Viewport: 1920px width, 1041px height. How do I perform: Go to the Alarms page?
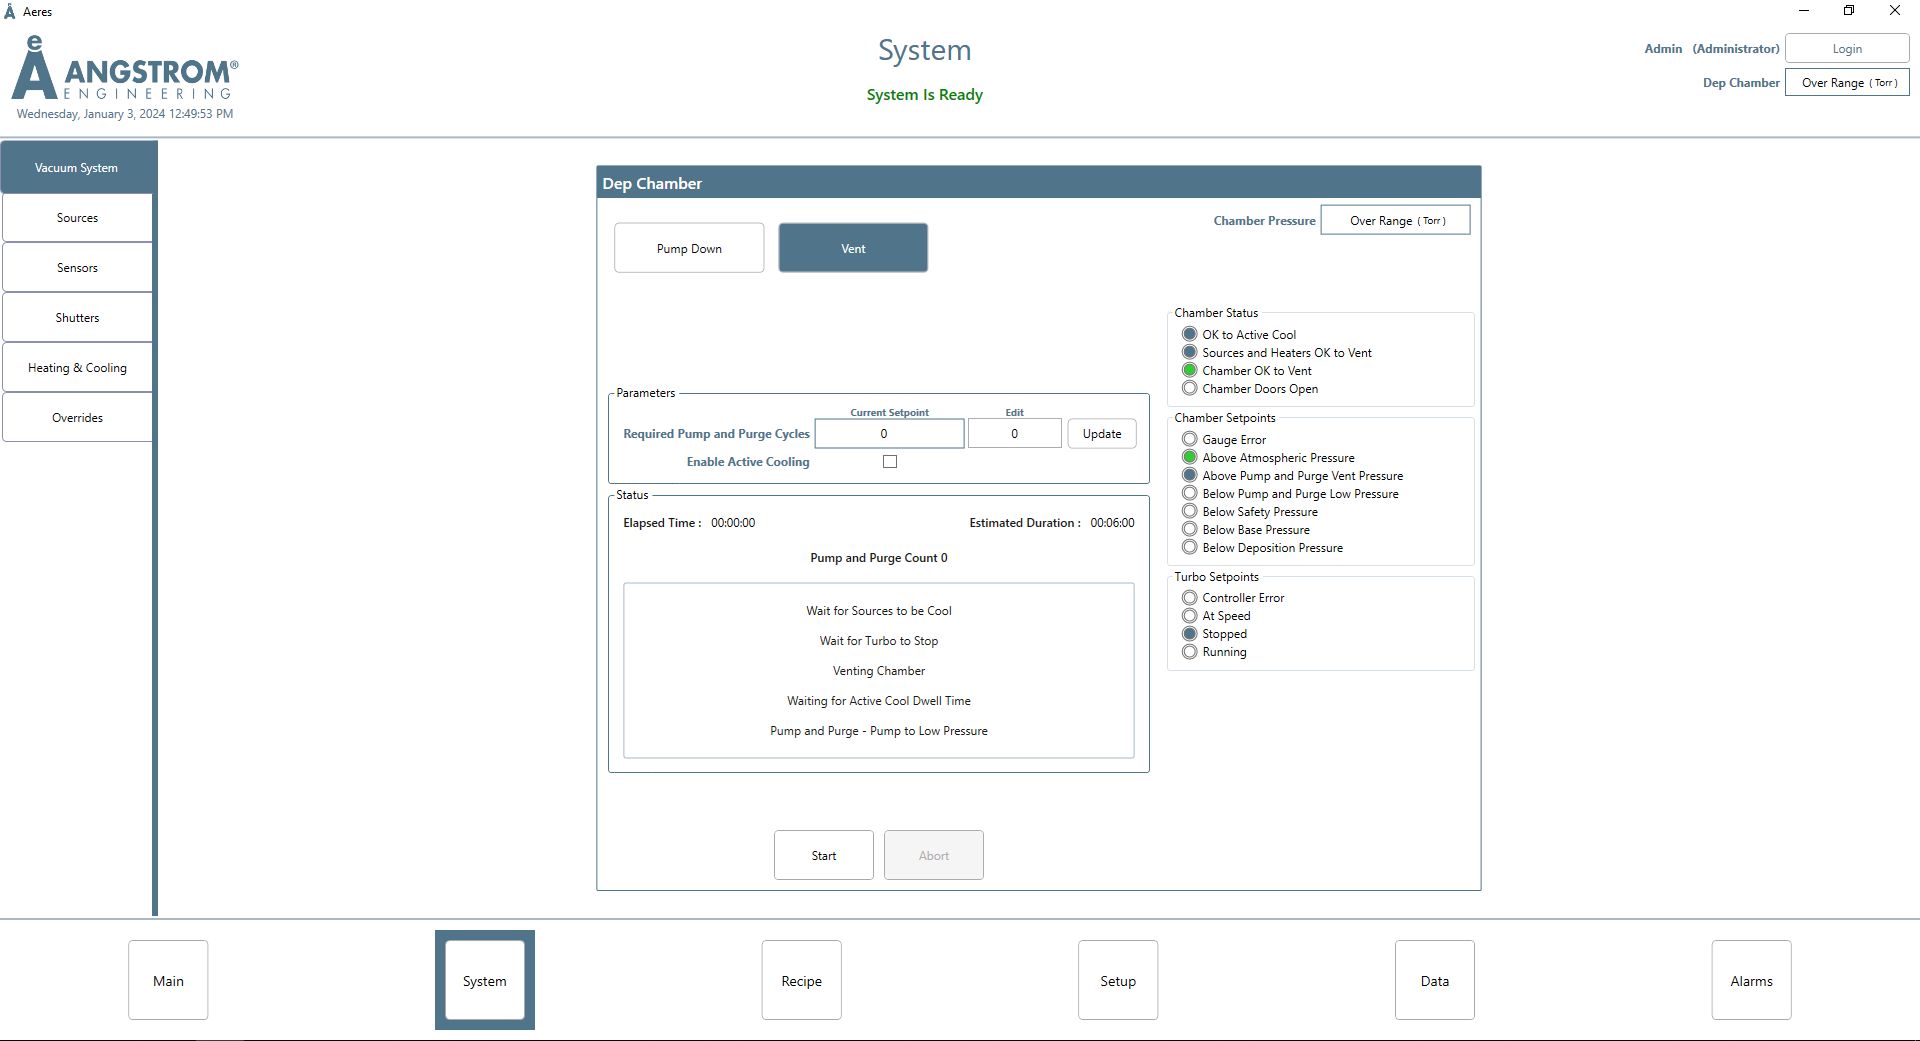(x=1751, y=981)
